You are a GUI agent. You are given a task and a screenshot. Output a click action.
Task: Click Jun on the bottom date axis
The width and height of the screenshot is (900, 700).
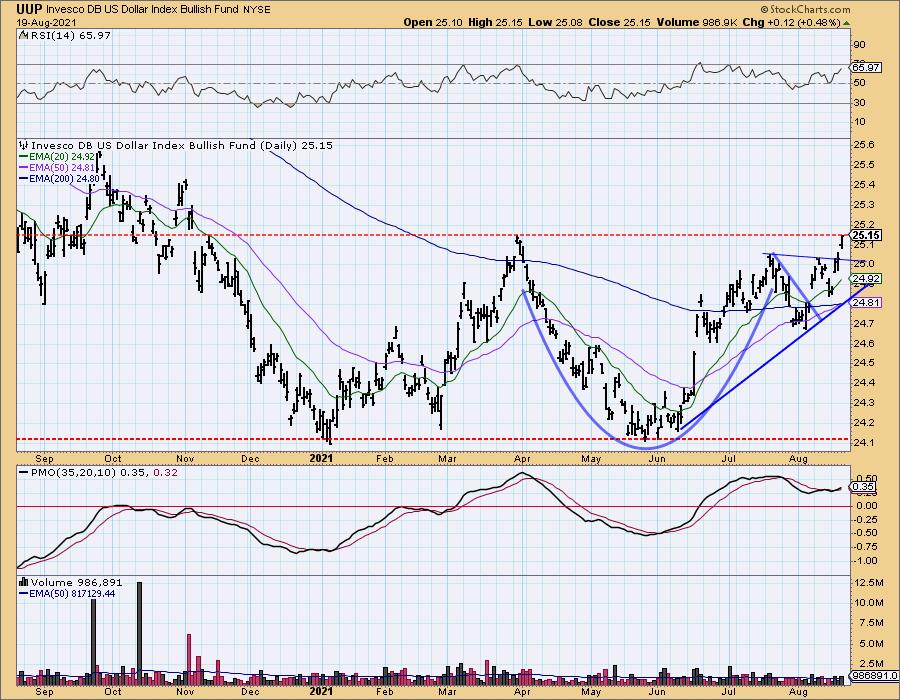[x=657, y=691]
